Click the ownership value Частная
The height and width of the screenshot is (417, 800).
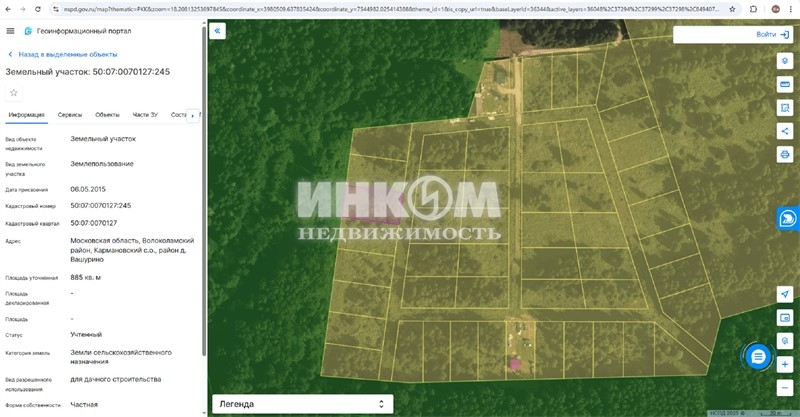pyautogui.click(x=84, y=405)
